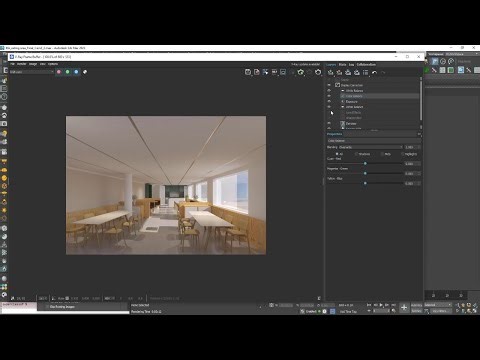Hide the Color Balance layer eye
Image resolution: width=480 pixels, height=360 pixels.
[329, 96]
